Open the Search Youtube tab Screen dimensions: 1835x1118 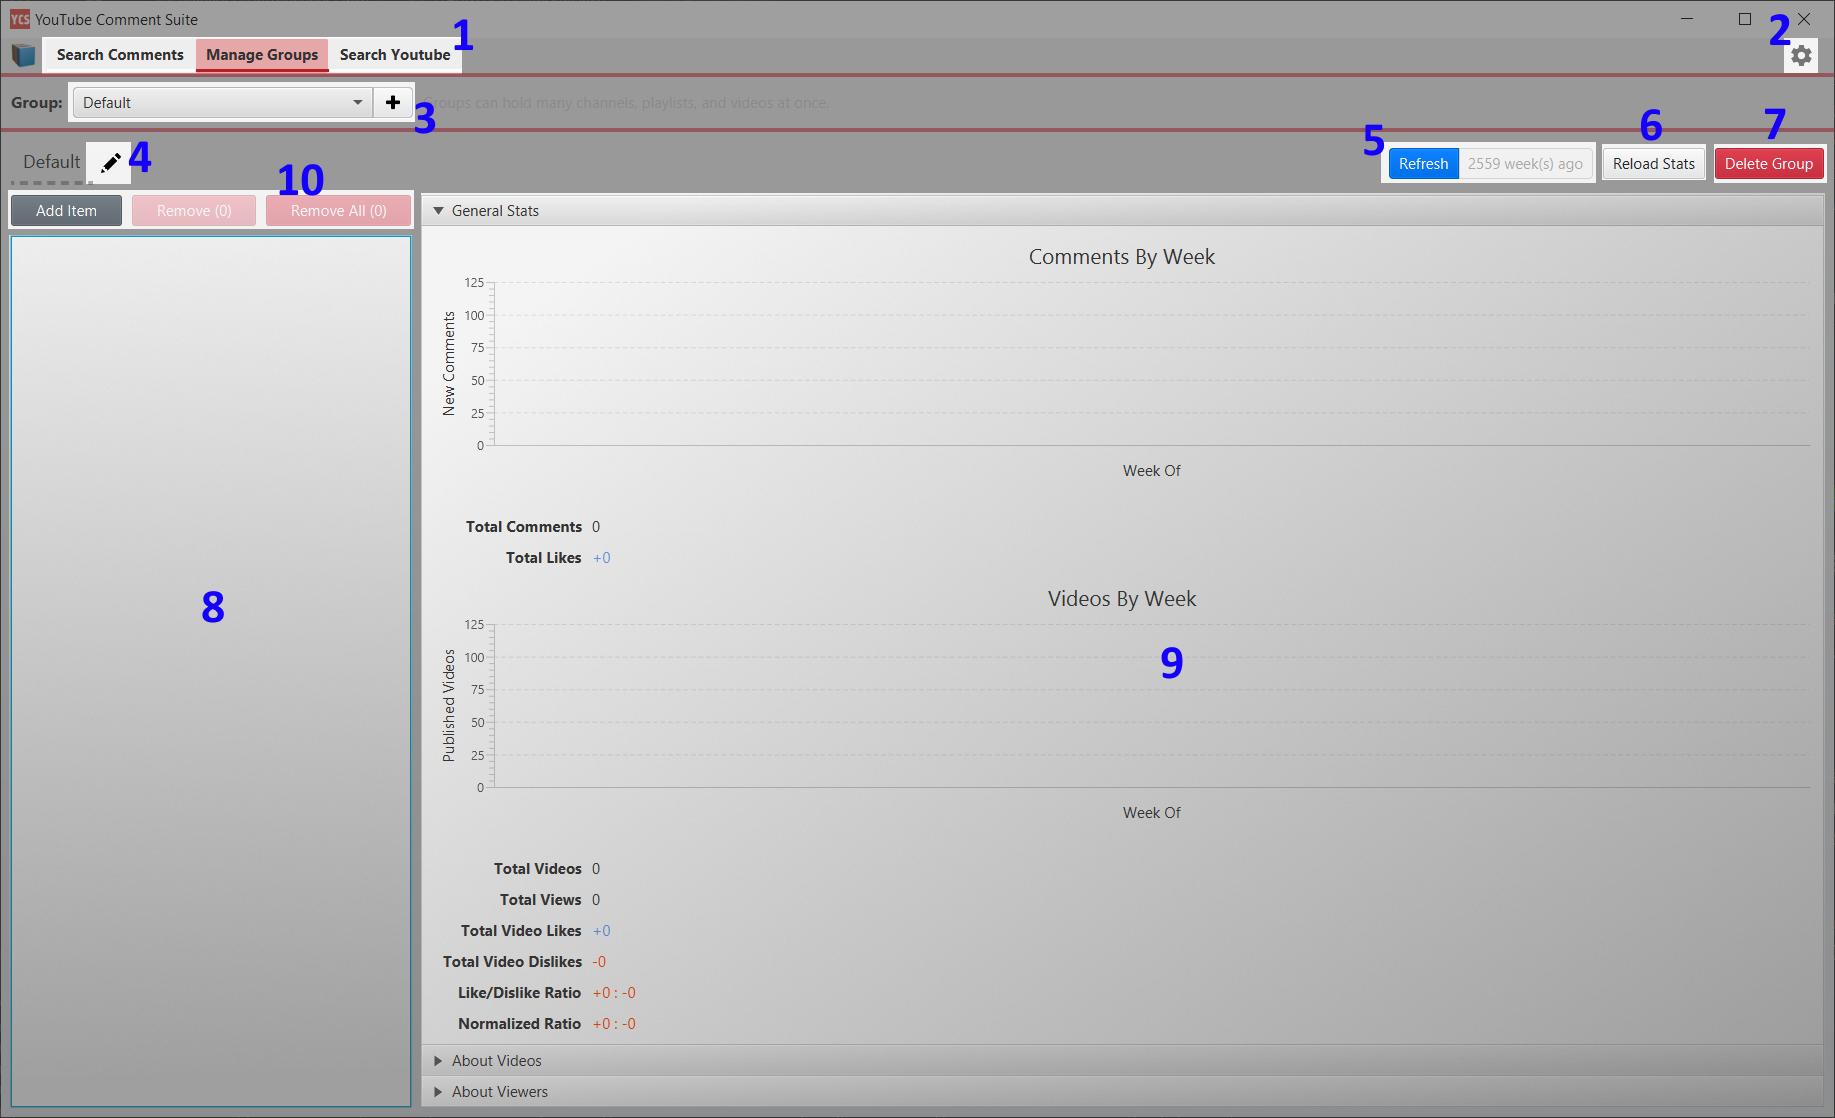[x=395, y=55]
